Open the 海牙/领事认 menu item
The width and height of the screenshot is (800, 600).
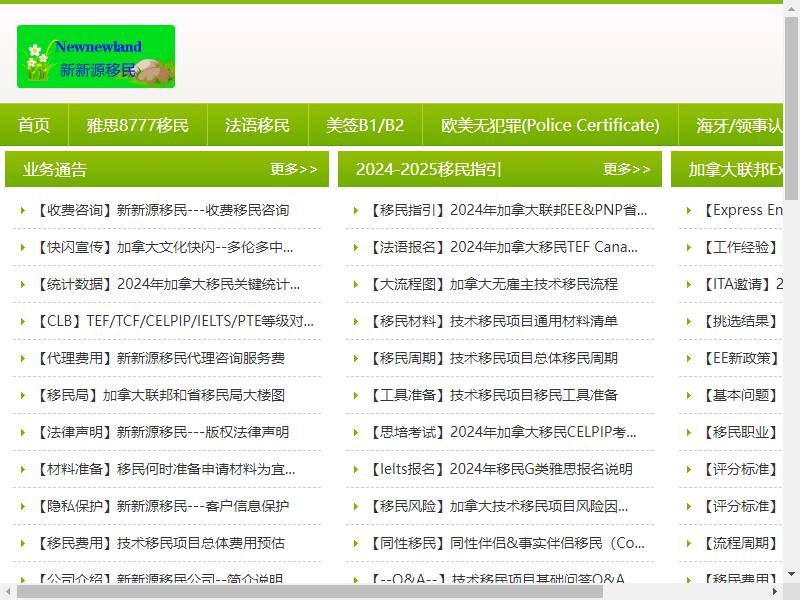pyautogui.click(x=739, y=125)
